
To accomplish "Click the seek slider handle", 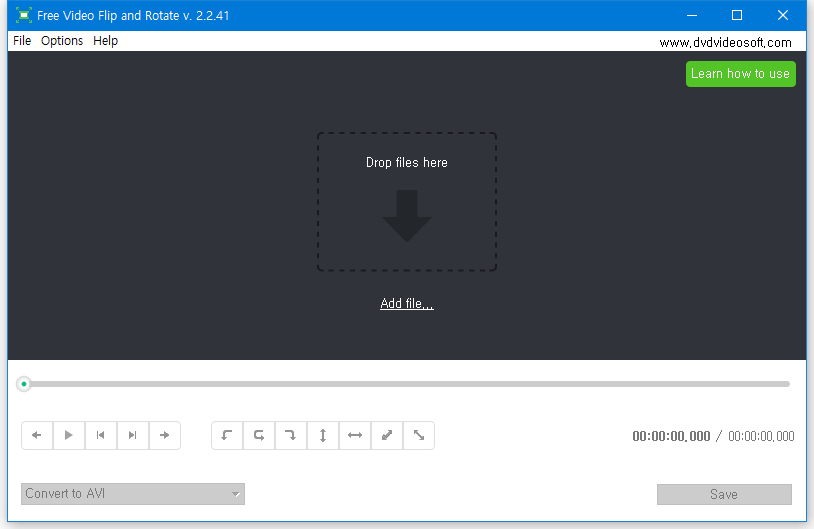I will (24, 384).
